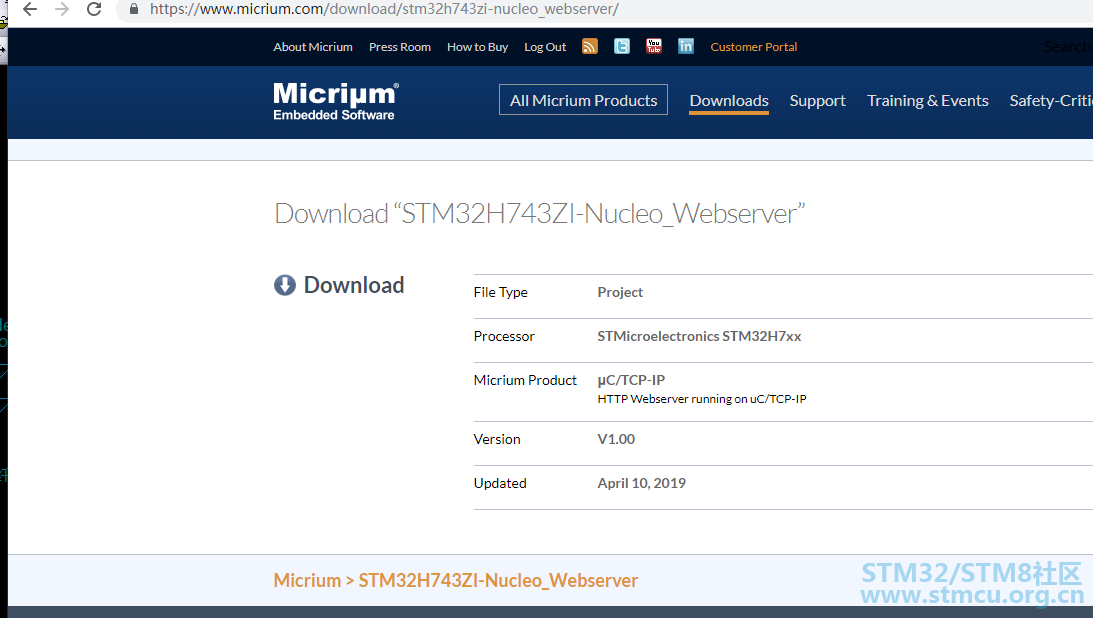Open the Press Room link
The image size is (1093, 618).
pyautogui.click(x=399, y=47)
